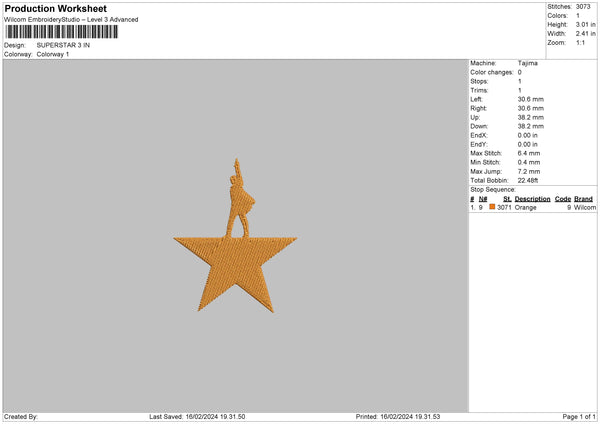Click the Left value 30.6 mm

click(531, 99)
